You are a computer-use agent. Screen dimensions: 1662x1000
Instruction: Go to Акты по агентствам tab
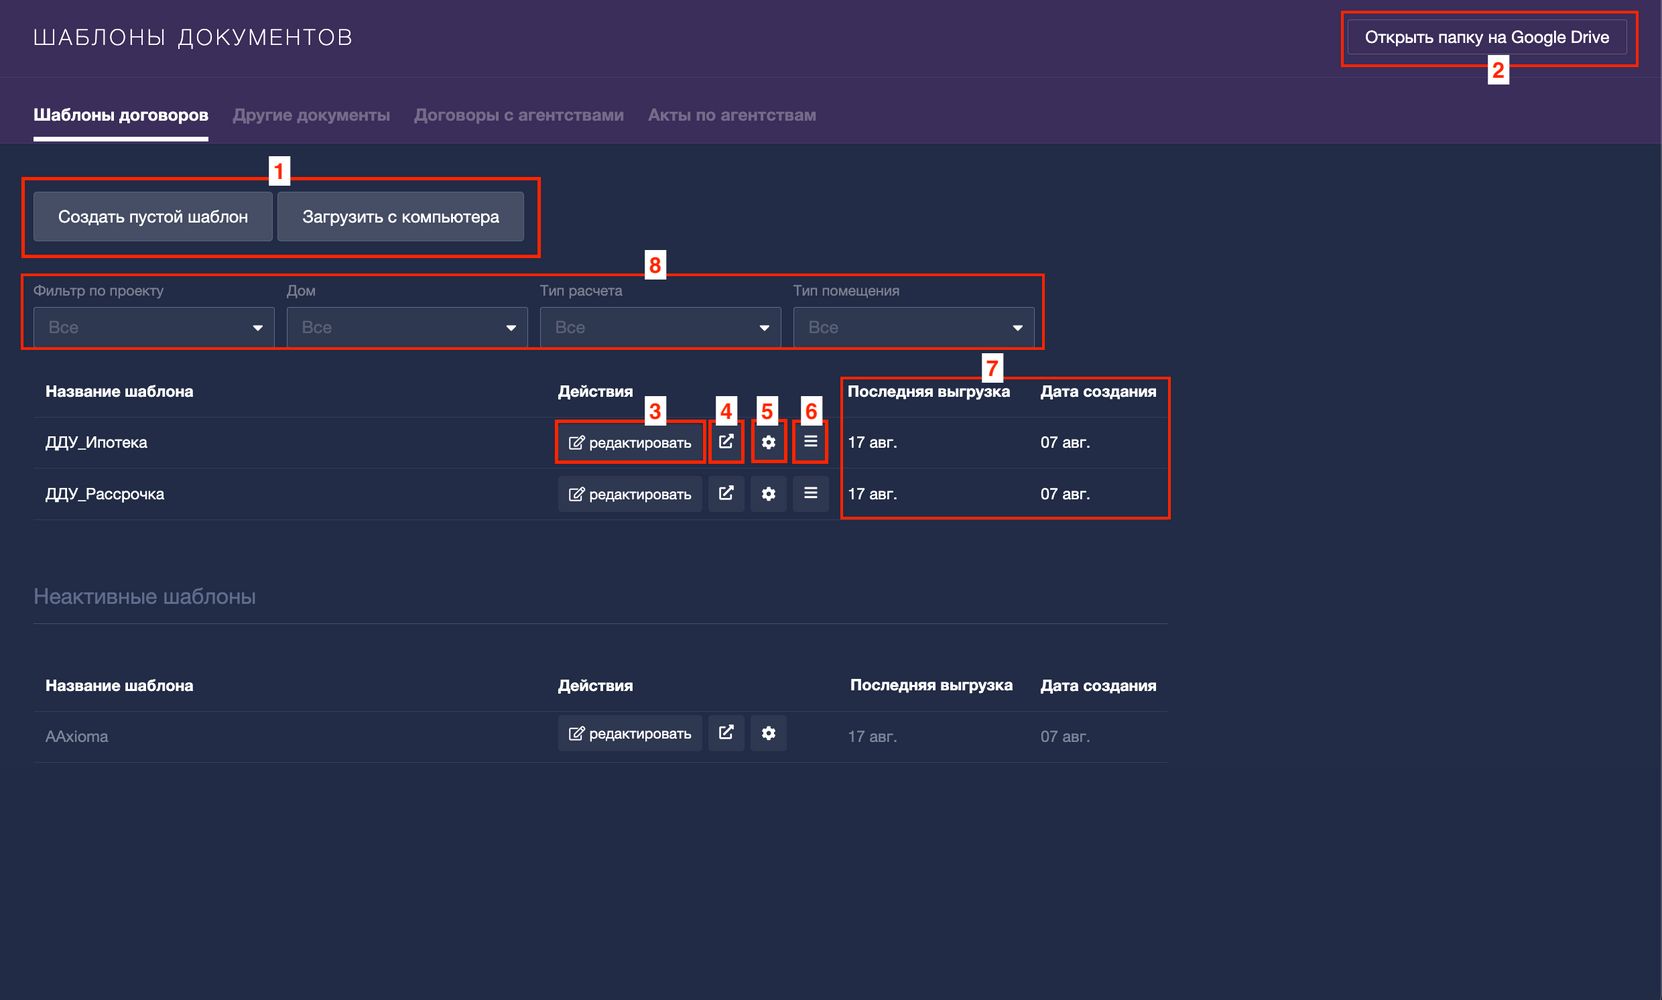coord(731,115)
